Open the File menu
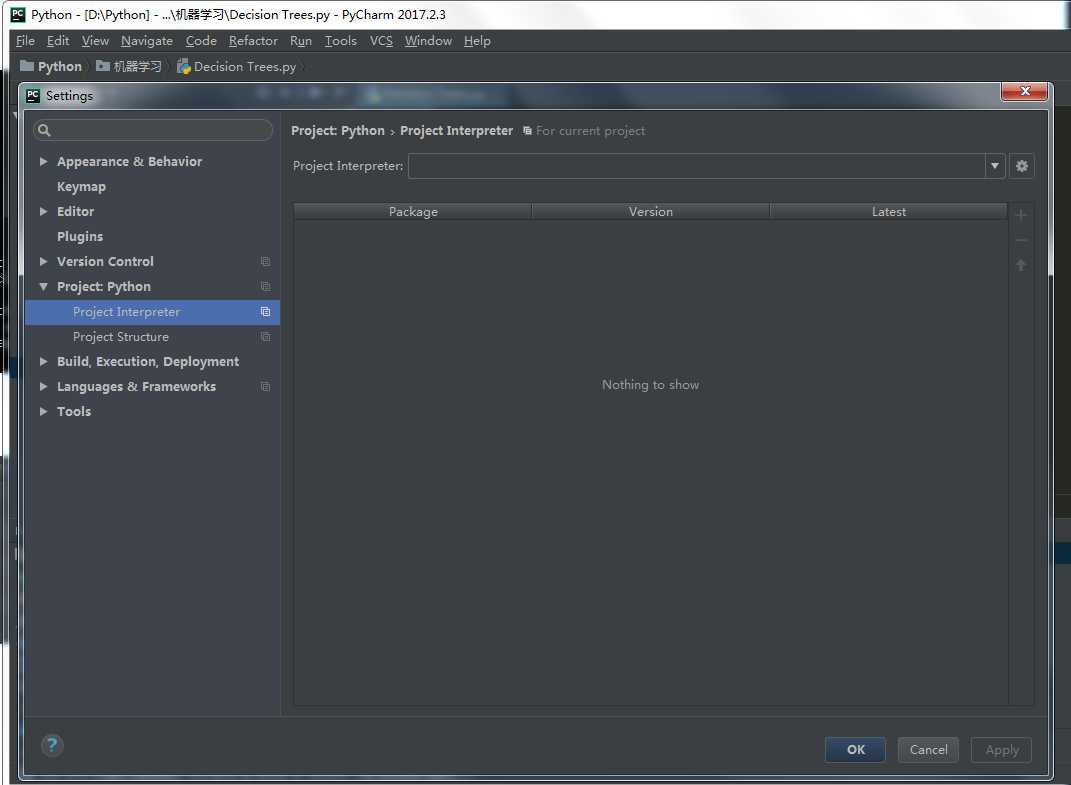This screenshot has height=785, width=1071. (x=25, y=41)
